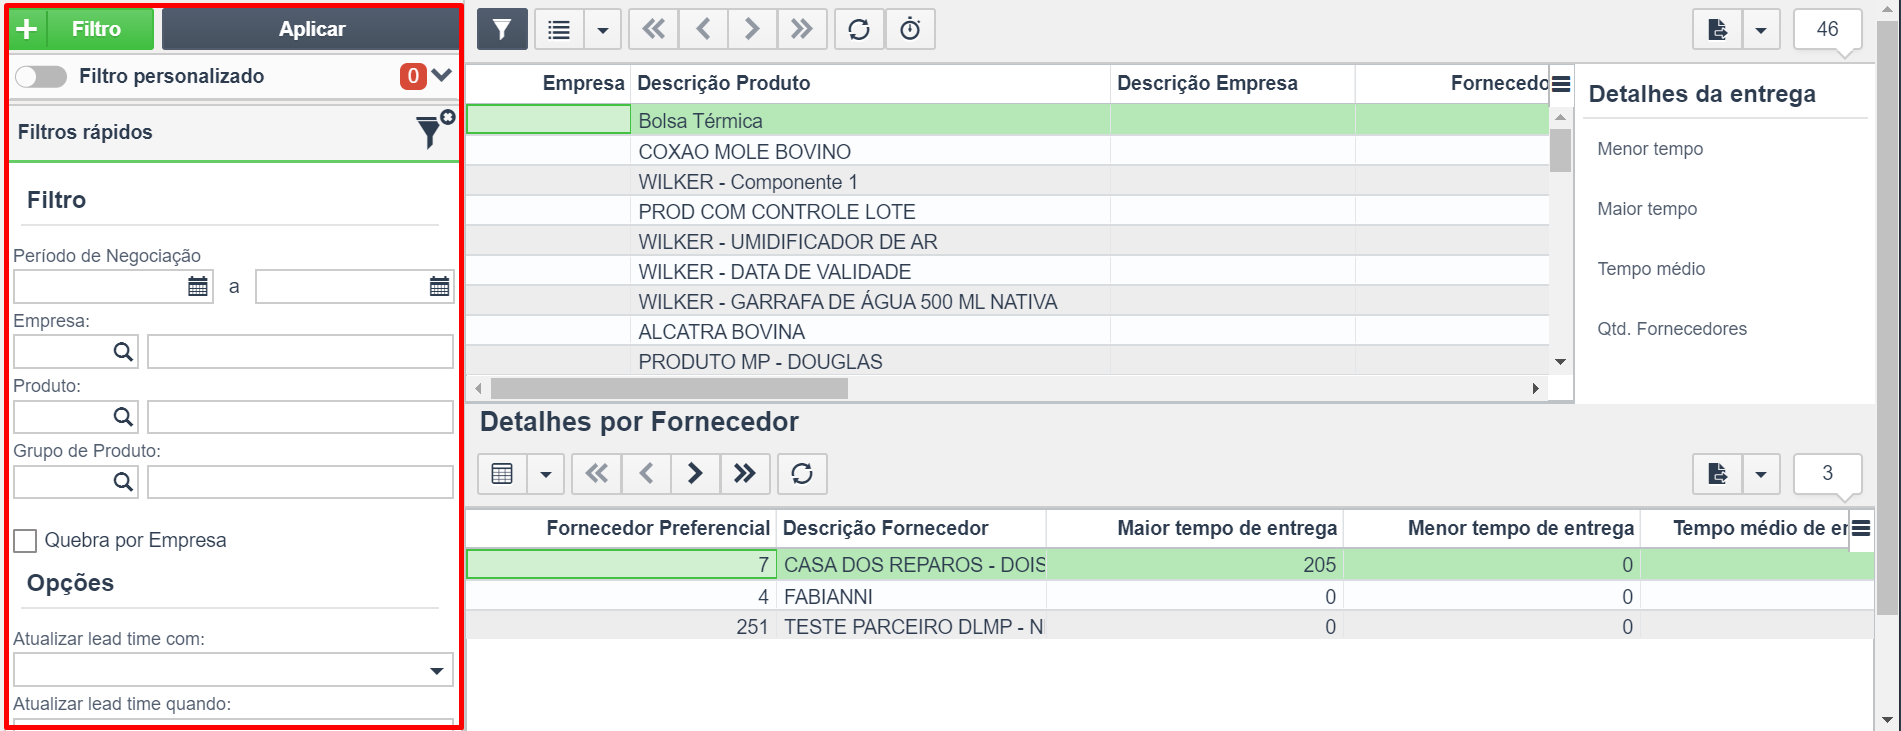Open dropdown next to supplier grid view icon
The image size is (1901, 731).
546,474
